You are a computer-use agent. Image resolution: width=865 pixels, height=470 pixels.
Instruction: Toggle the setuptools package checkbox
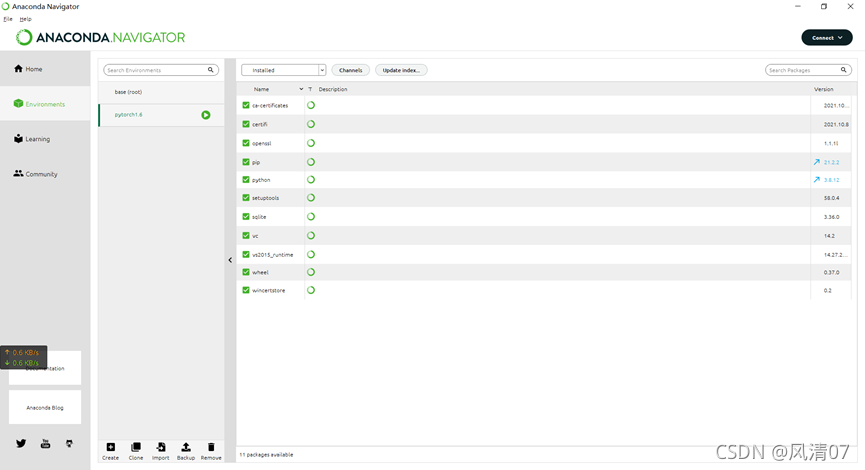point(246,197)
